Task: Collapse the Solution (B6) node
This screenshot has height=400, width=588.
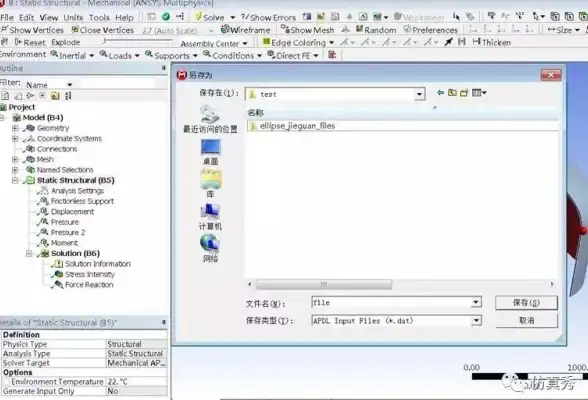Action: coord(29,253)
